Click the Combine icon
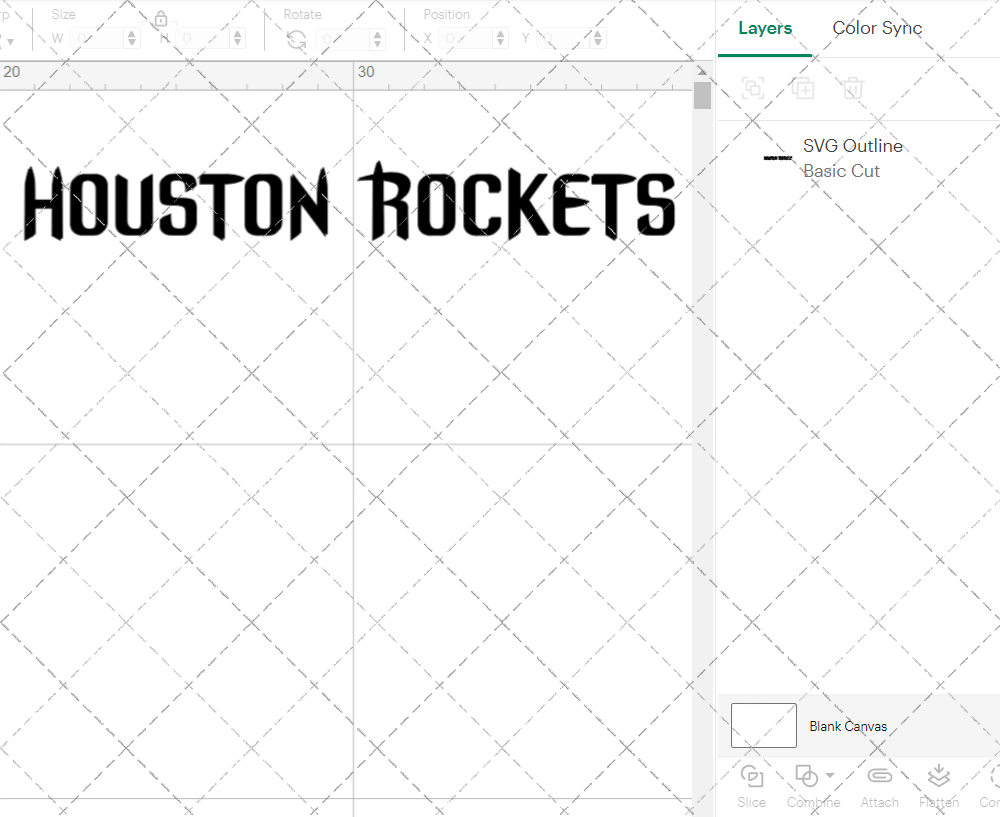The height and width of the screenshot is (817, 1000). point(808,776)
